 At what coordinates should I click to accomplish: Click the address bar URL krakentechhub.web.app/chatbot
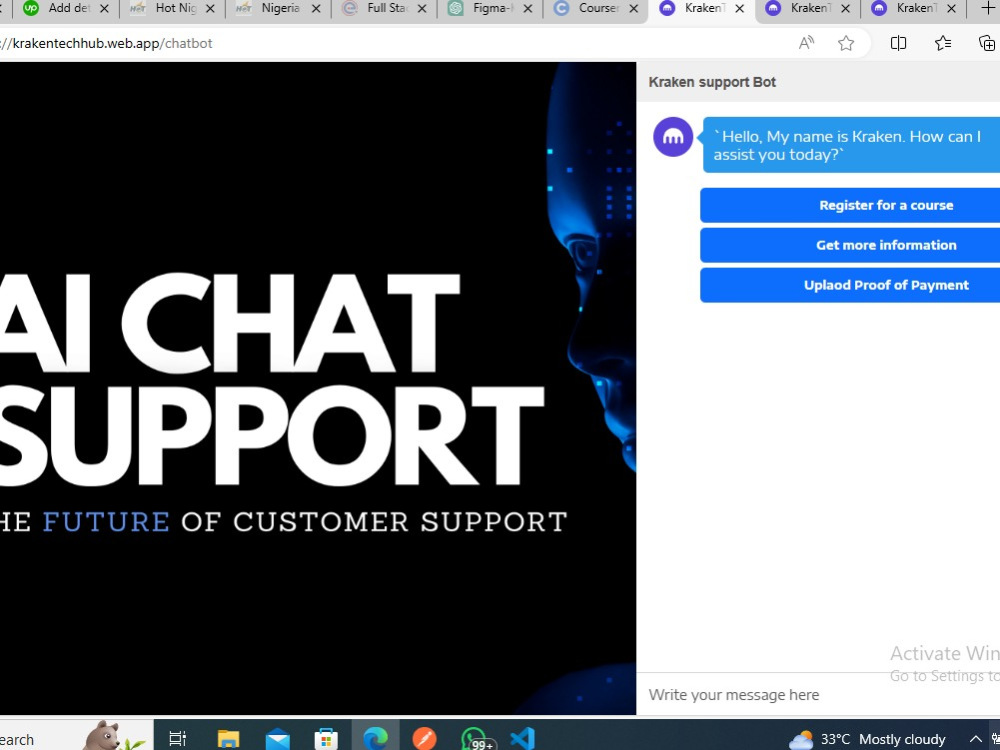pyautogui.click(x=107, y=43)
